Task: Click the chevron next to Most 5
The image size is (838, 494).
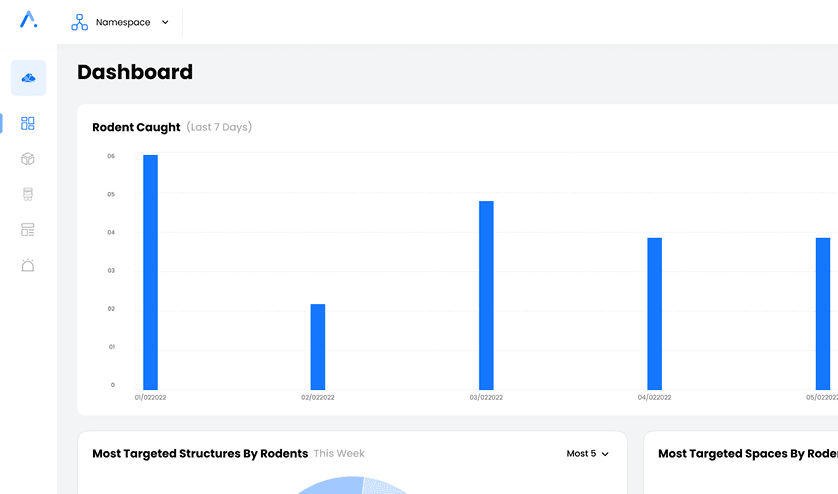Action: [x=605, y=454]
